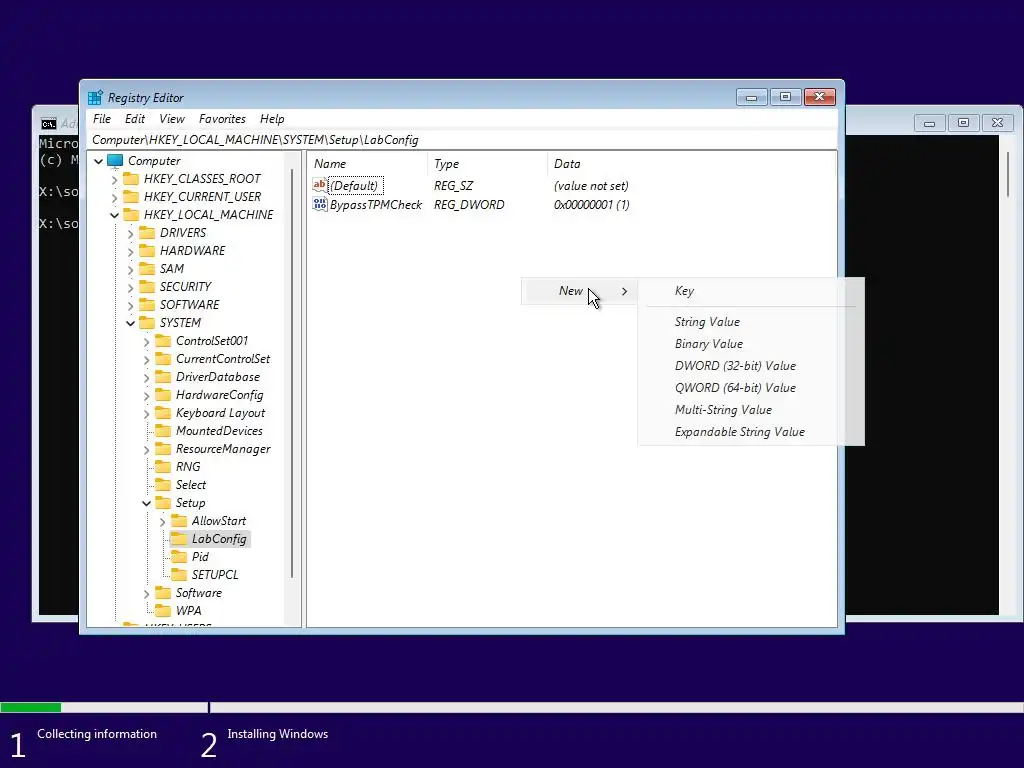
Task: Click the AllowStart folder icon
Action: 179,520
